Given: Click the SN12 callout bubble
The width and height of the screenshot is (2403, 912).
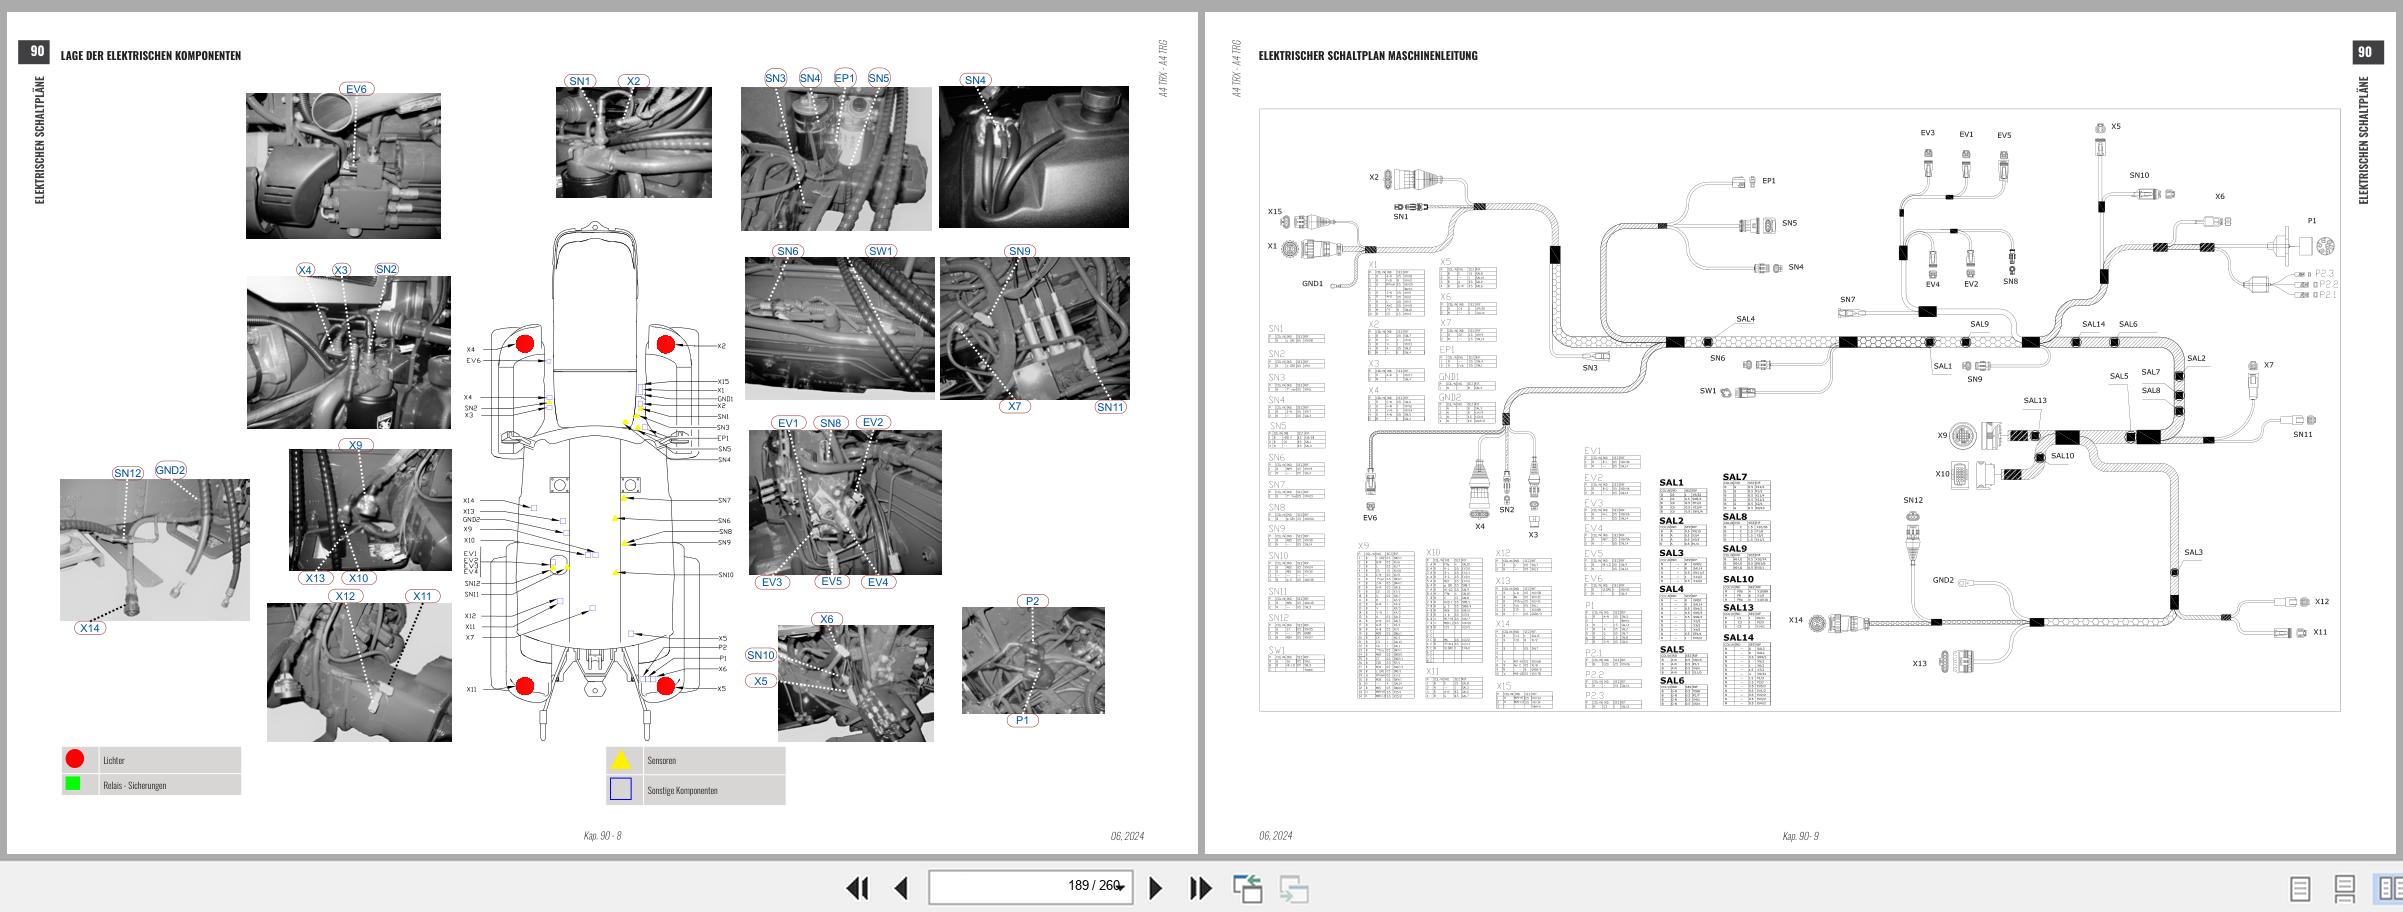Looking at the screenshot, I should (x=128, y=473).
